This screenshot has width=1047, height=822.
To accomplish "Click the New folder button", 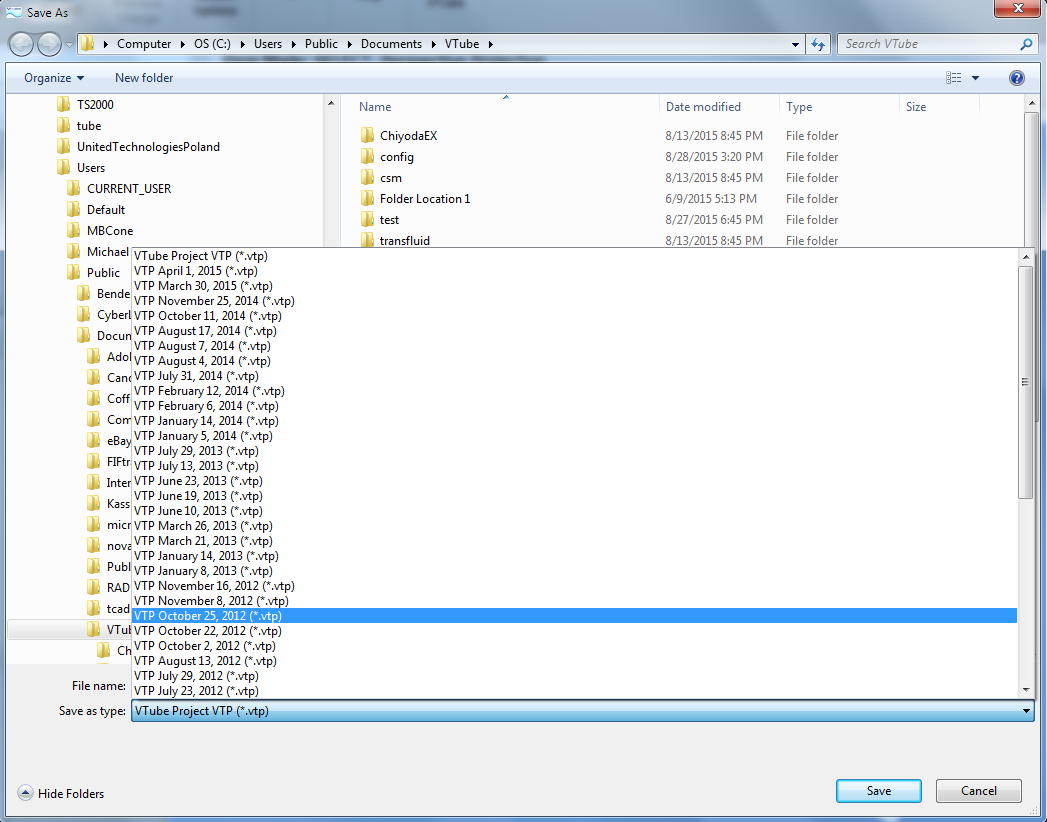I will click(x=144, y=78).
